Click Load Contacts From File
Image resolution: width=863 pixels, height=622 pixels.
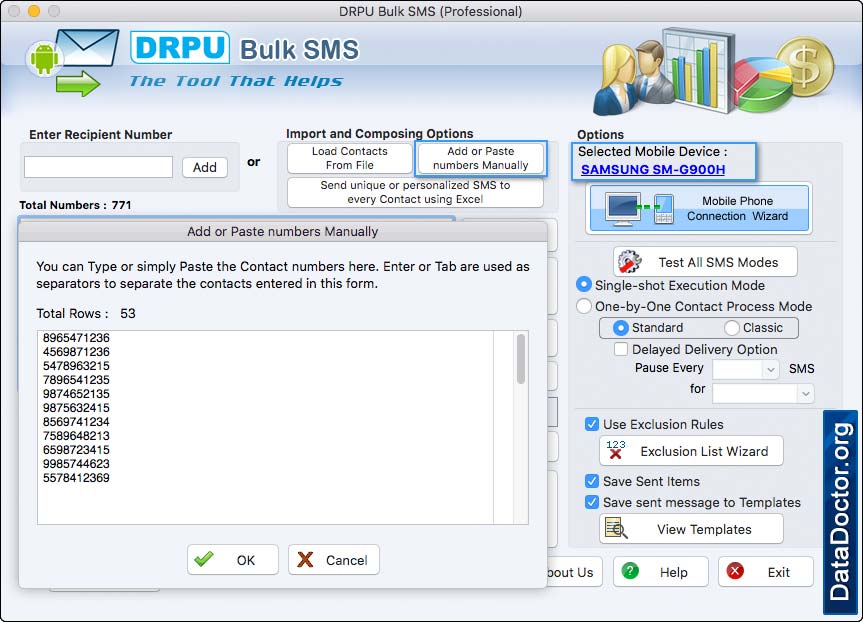pos(349,158)
